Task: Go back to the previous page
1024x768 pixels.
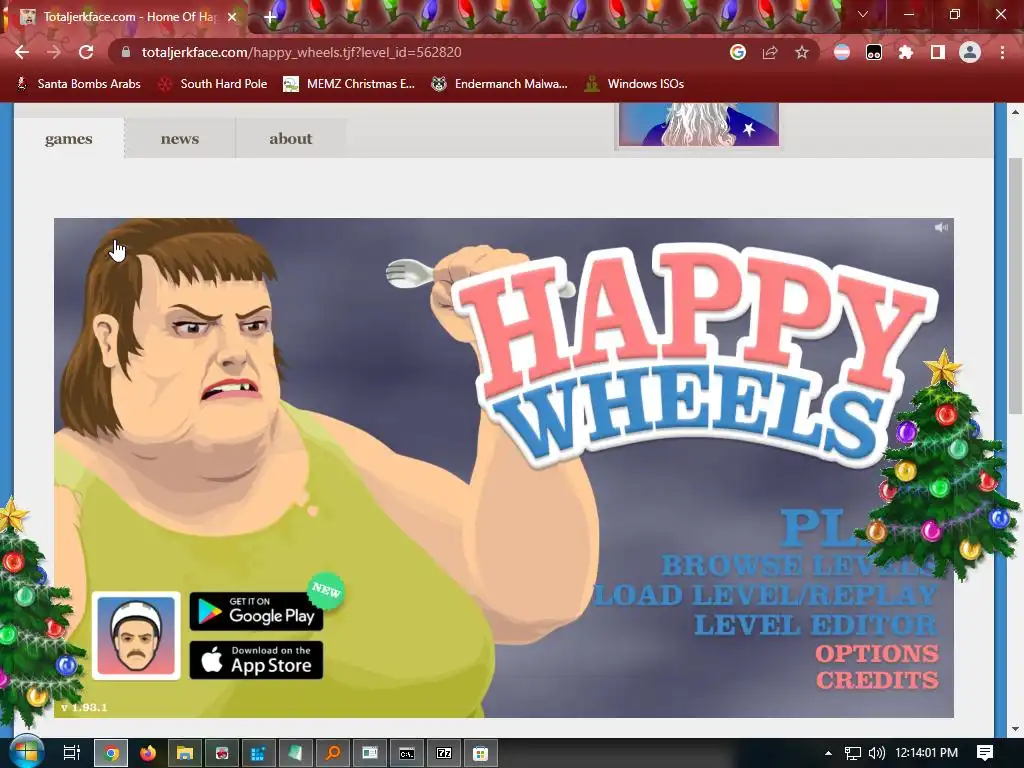Action: (22, 52)
